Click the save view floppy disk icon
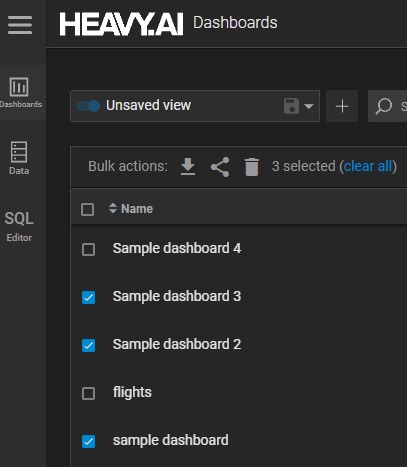 pos(291,106)
